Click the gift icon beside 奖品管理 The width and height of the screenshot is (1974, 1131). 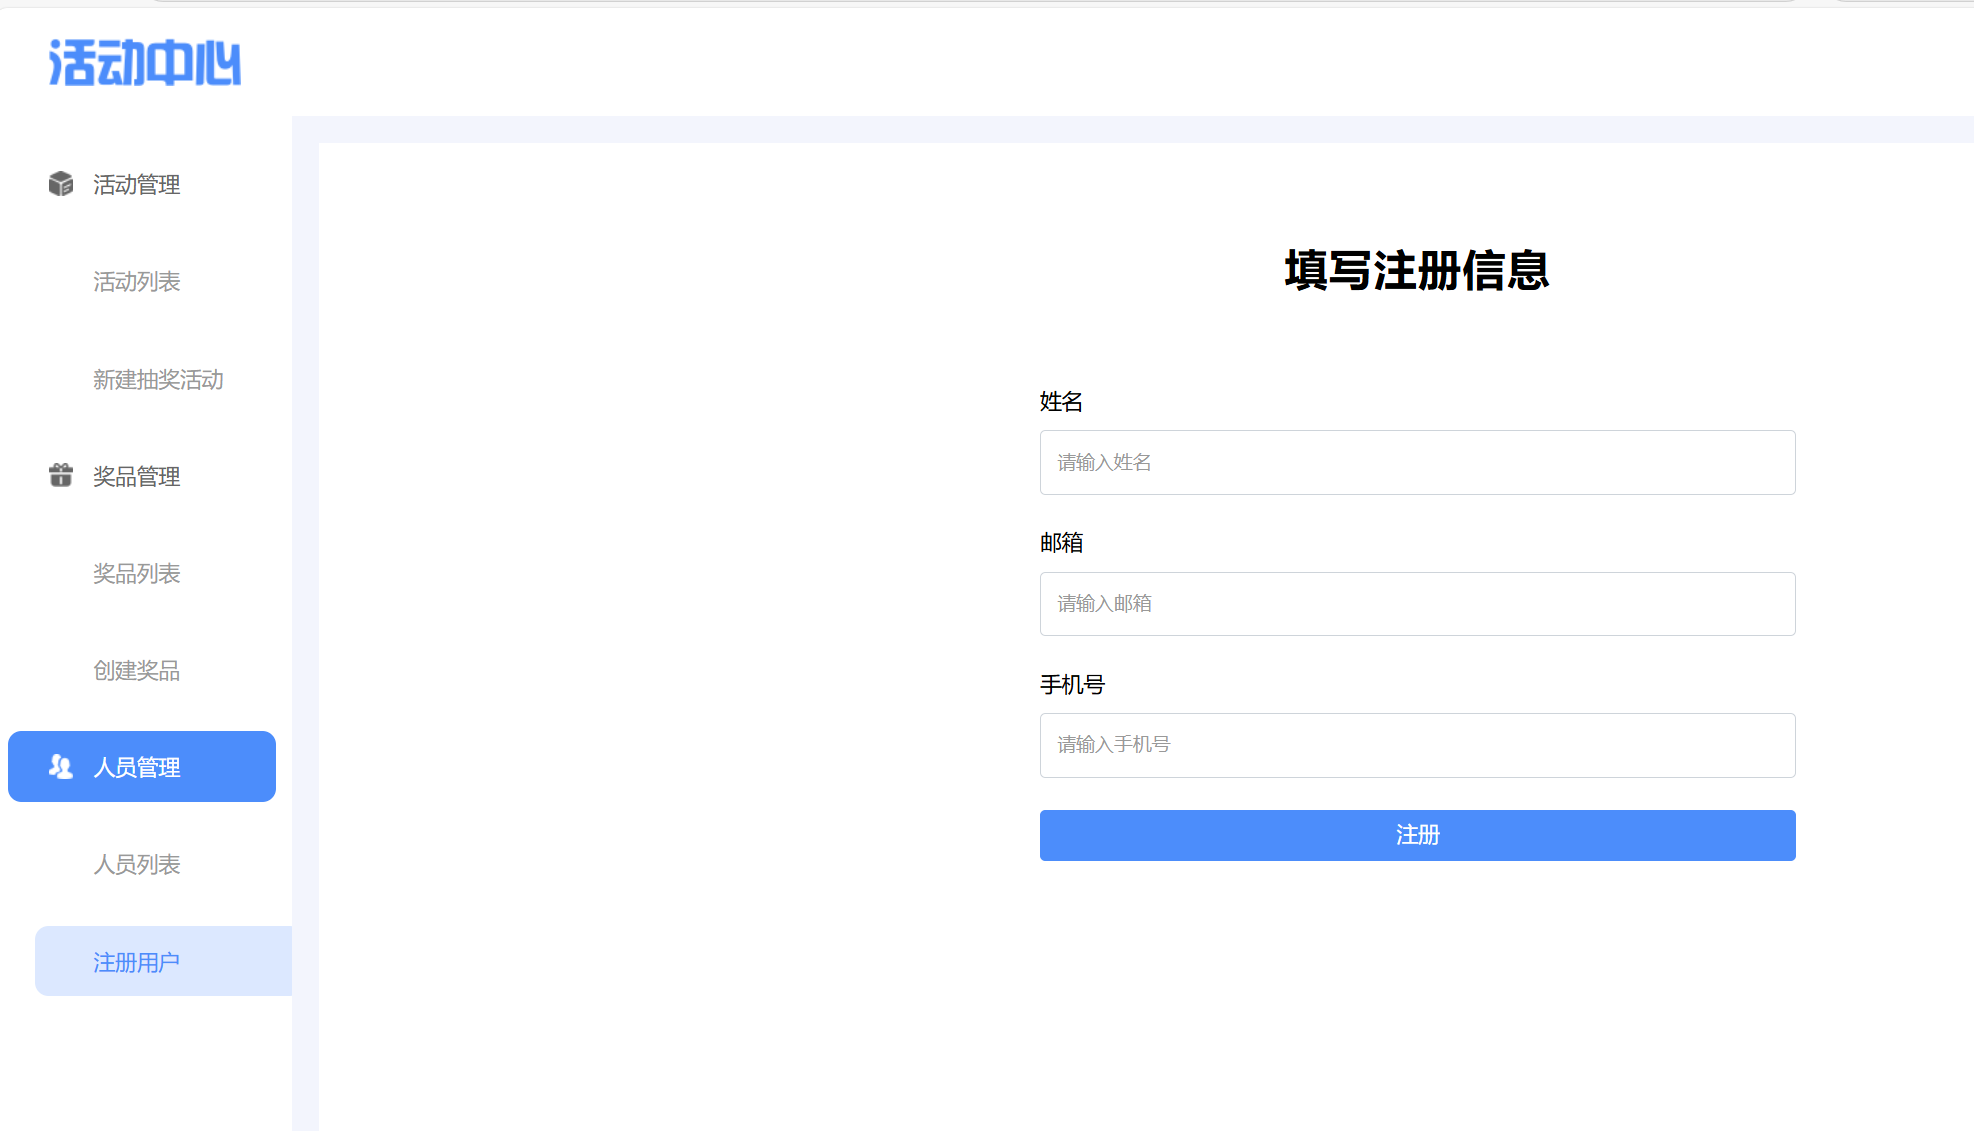point(61,475)
